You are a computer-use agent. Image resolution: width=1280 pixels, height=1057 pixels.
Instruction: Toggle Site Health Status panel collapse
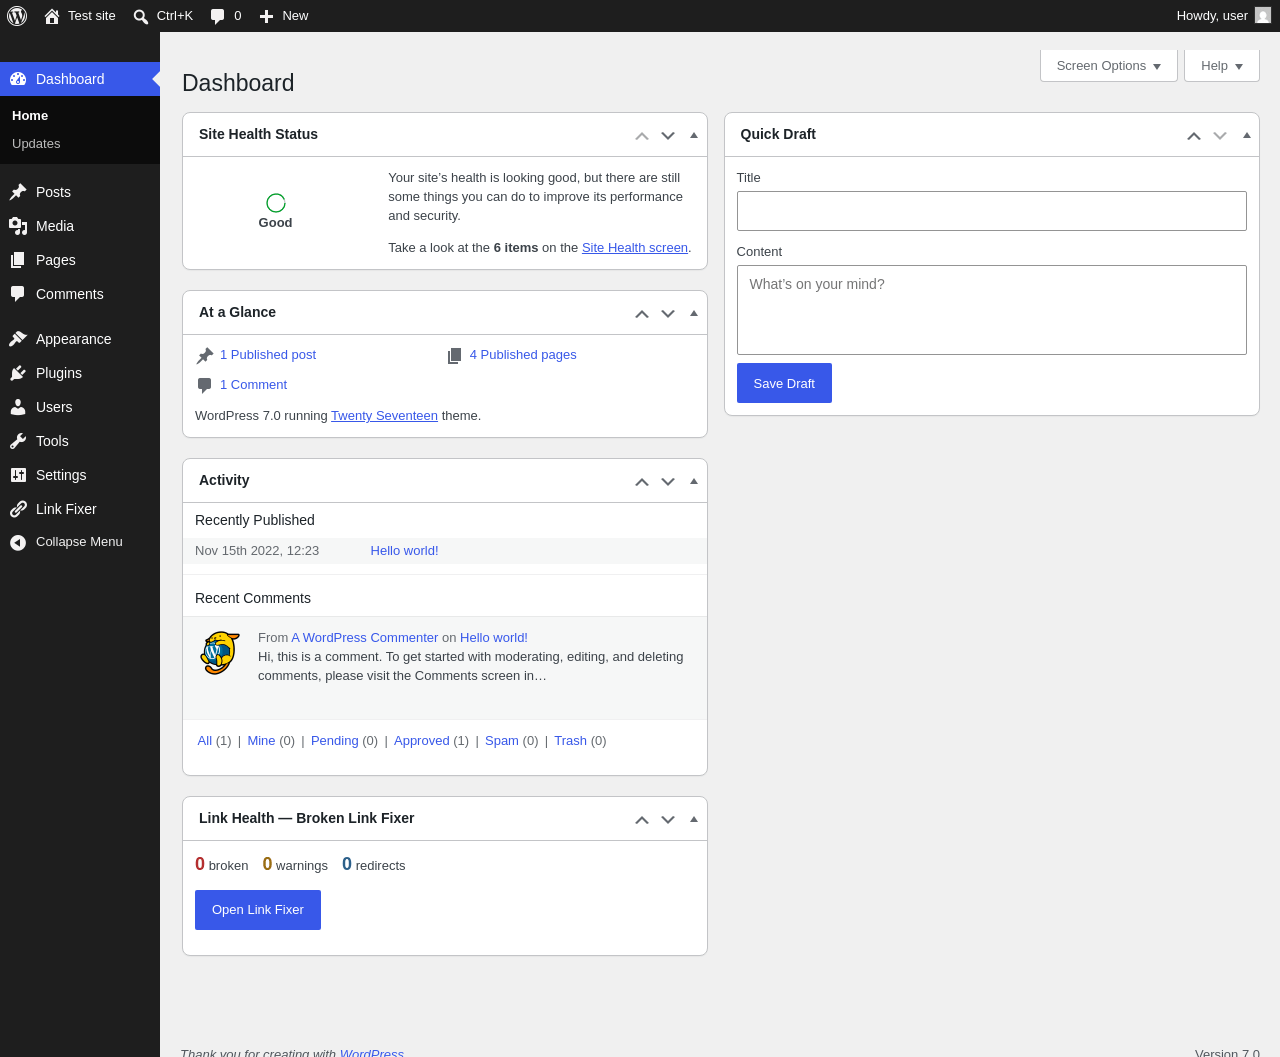click(694, 135)
